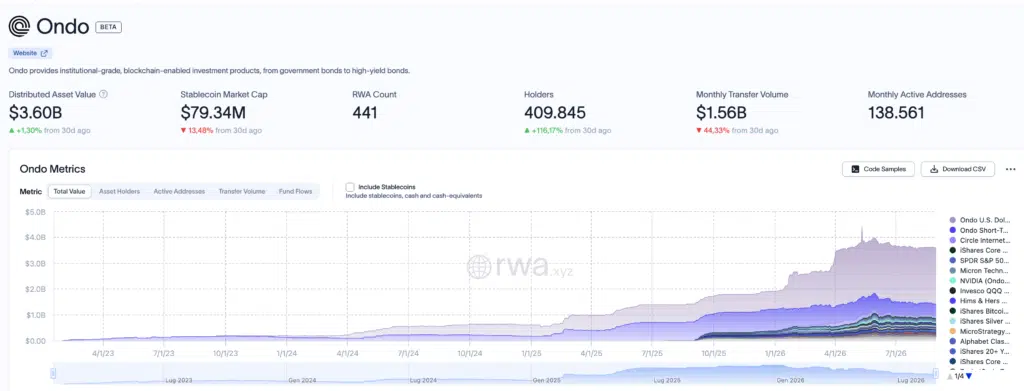
Task: Go to previous legend page arrow
Action: 950,376
